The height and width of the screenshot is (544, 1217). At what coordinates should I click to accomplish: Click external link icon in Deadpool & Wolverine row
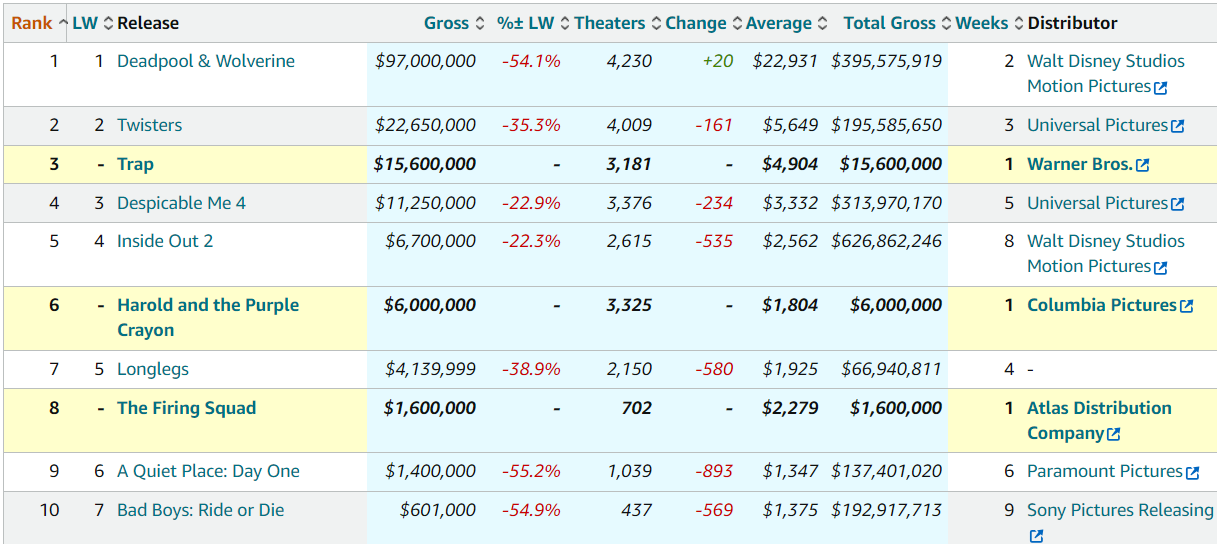[1160, 88]
